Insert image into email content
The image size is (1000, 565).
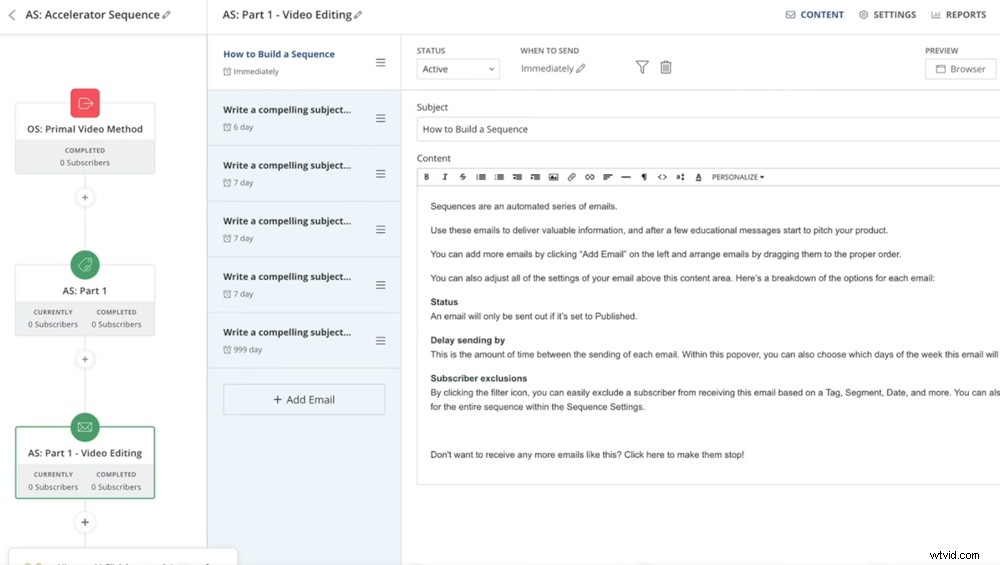[x=554, y=177]
